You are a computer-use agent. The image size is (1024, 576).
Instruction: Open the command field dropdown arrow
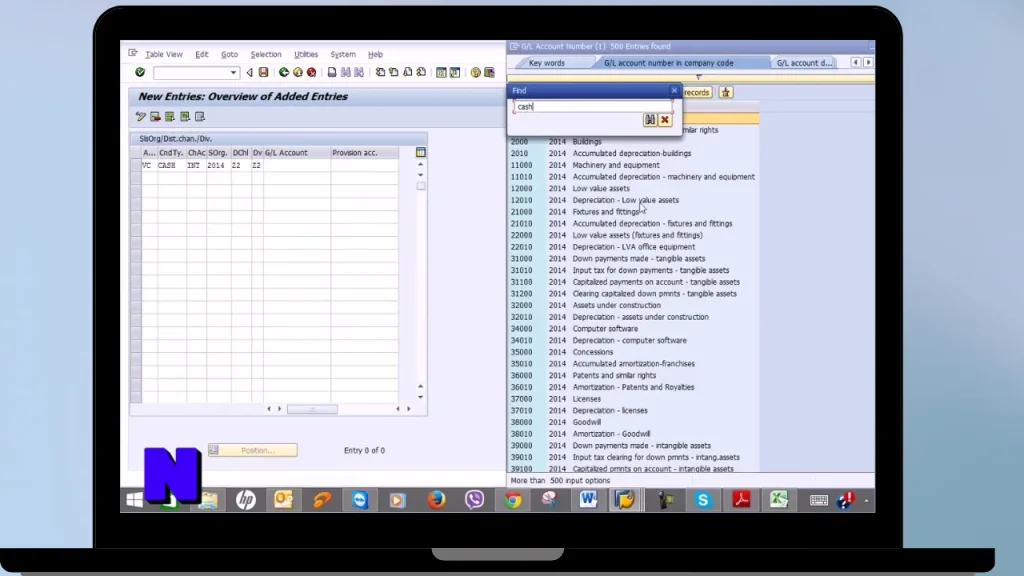233,72
